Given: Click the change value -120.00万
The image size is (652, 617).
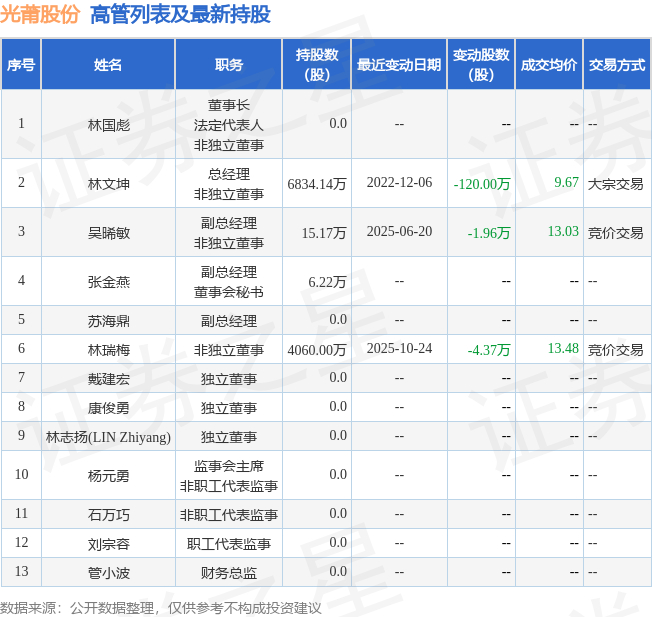Looking at the screenshot, I should 482,184.
